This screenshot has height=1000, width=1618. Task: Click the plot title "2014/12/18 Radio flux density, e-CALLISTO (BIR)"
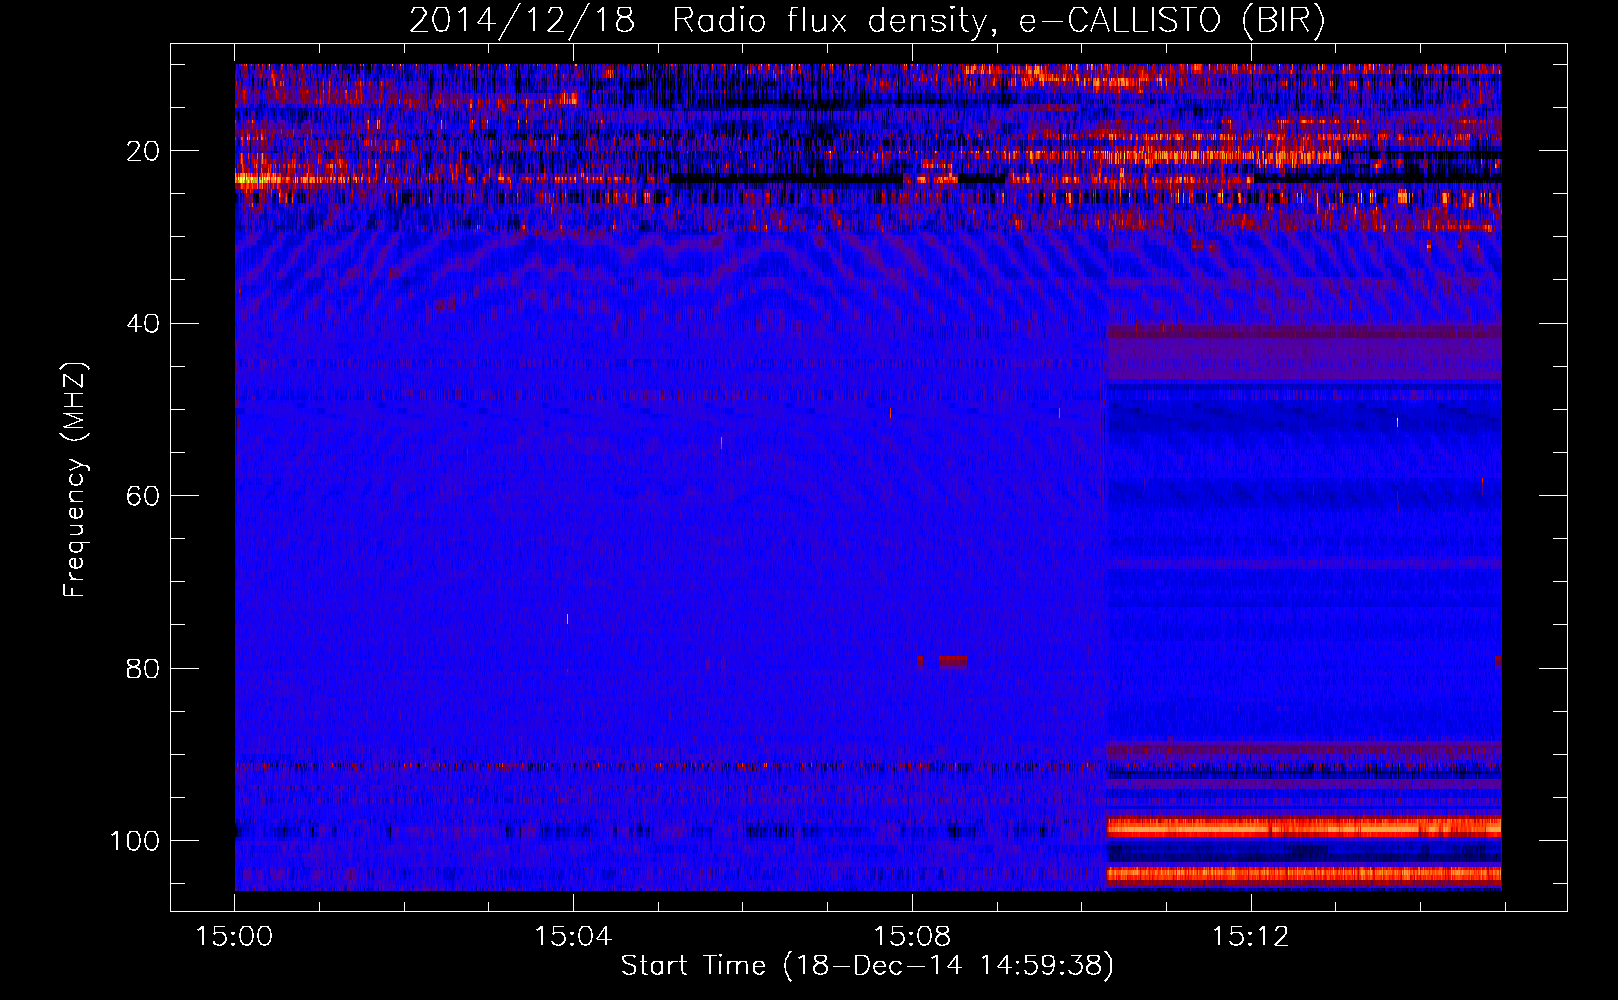(867, 21)
